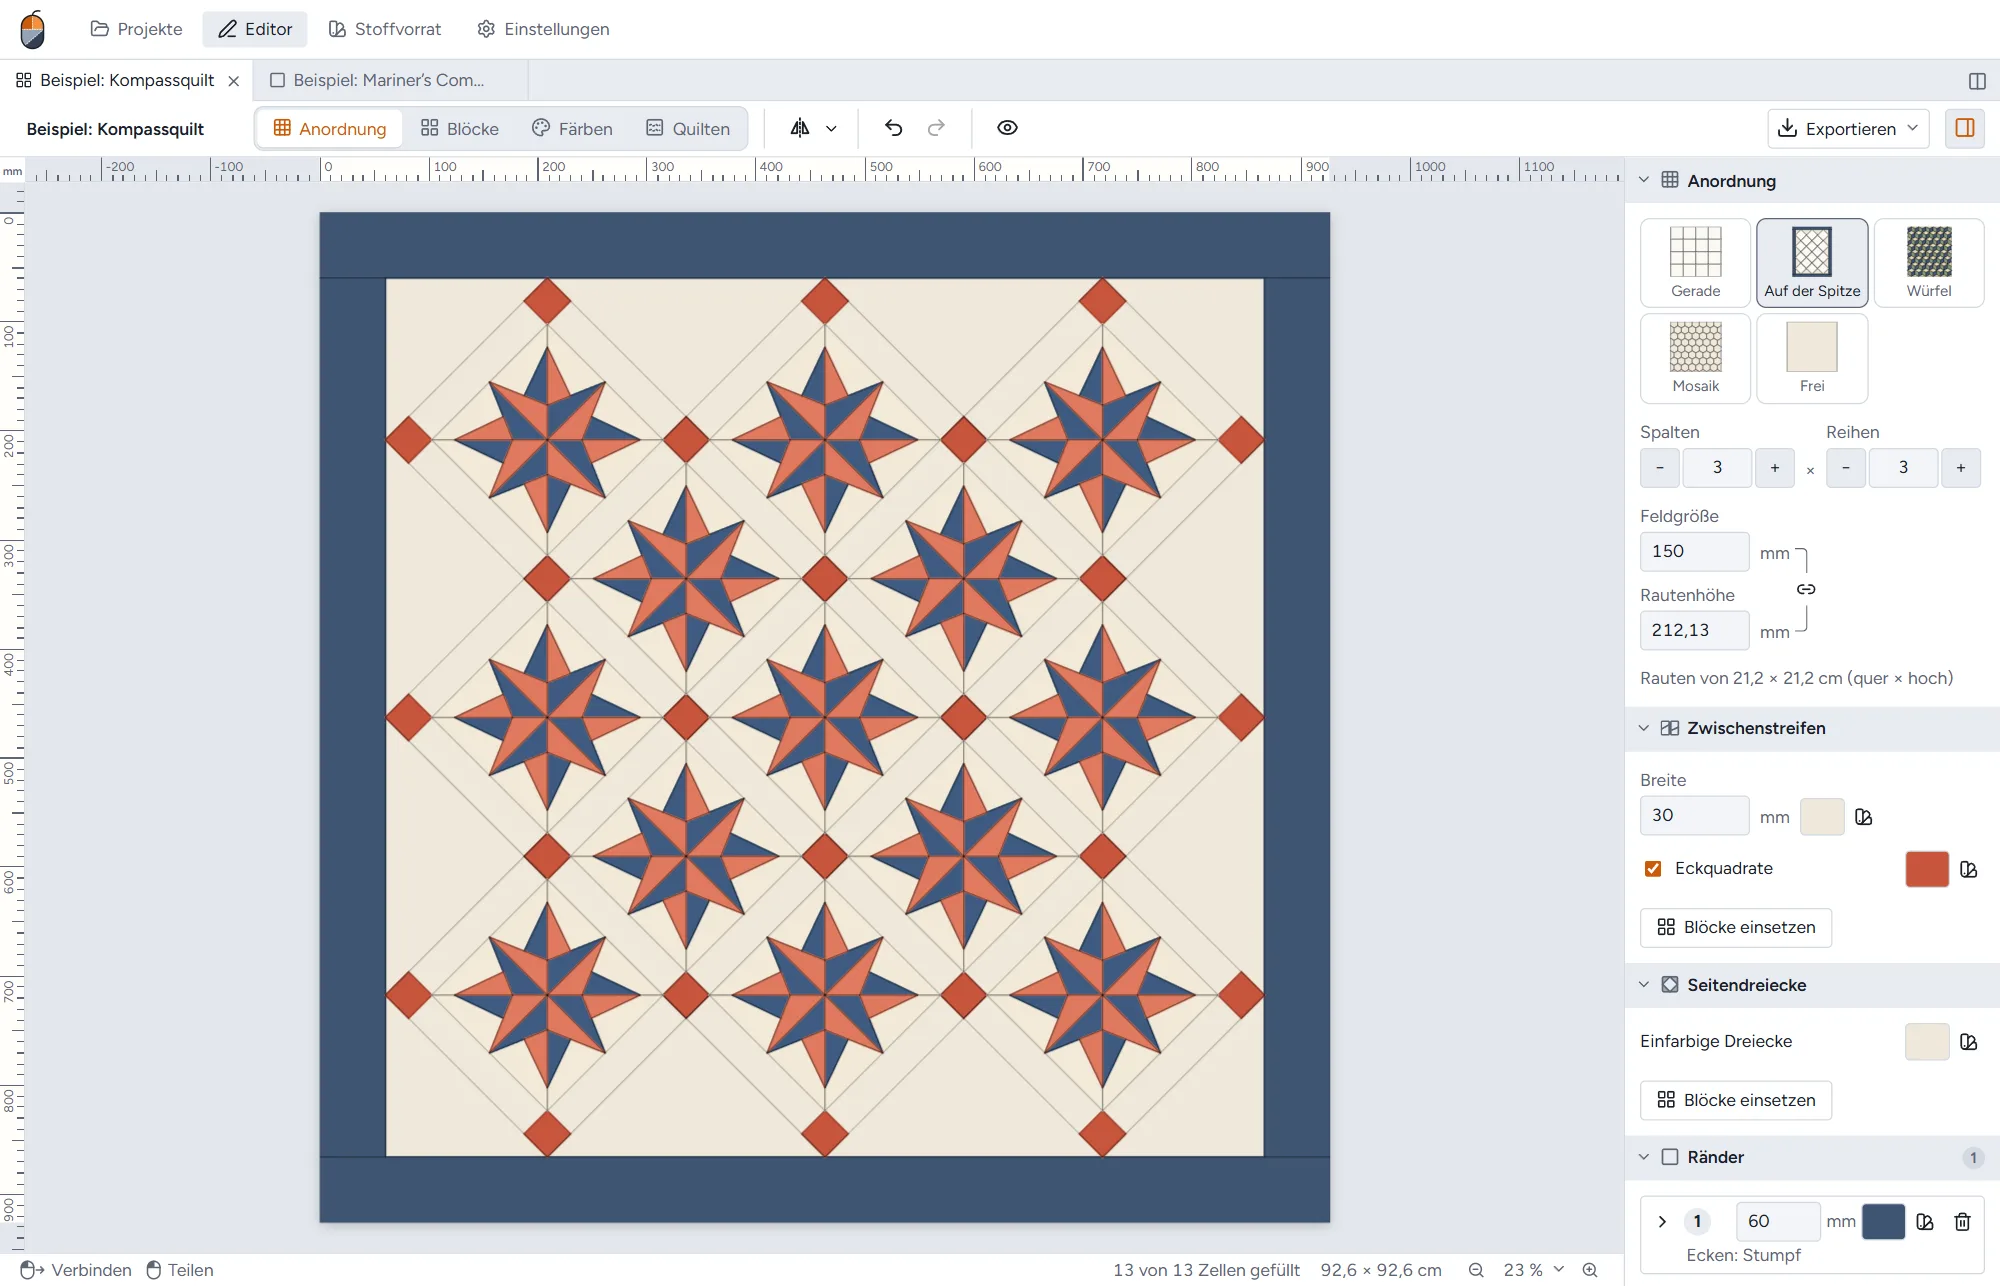Click the Reihen value field
This screenshot has width=2000, height=1286.
pos(1903,468)
